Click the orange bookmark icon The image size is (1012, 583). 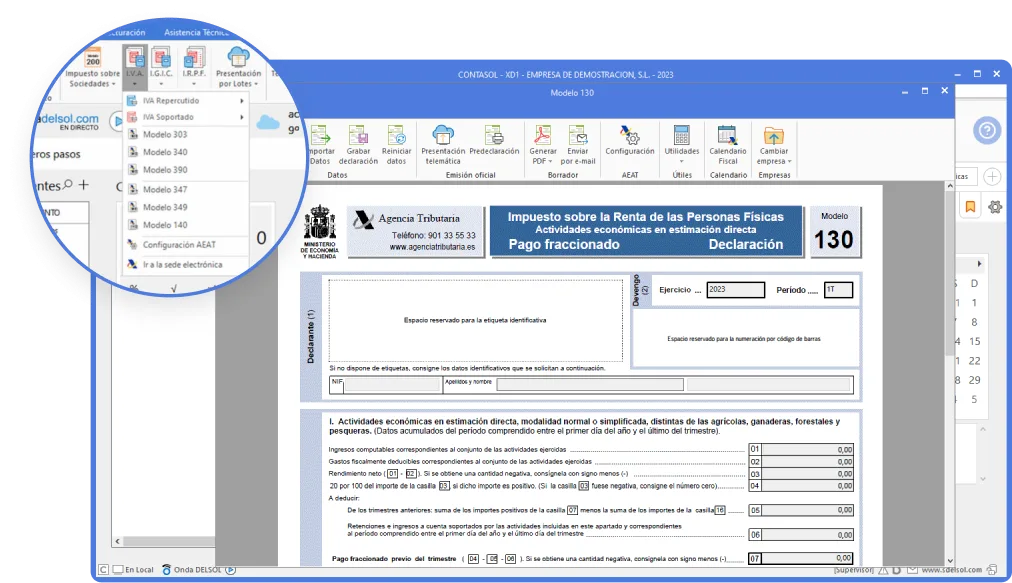coord(970,207)
